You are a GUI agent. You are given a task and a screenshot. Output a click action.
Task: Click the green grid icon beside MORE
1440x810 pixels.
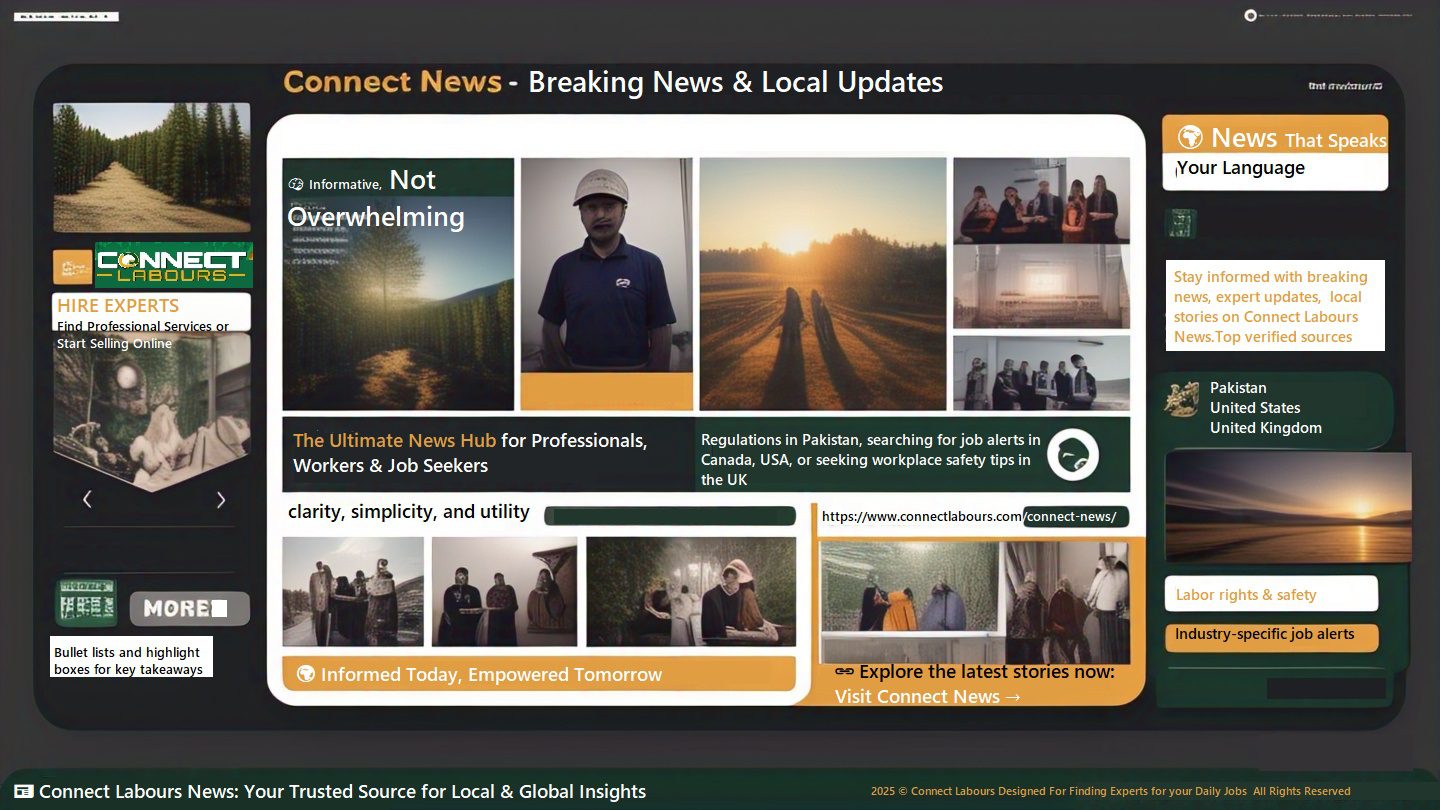click(85, 604)
